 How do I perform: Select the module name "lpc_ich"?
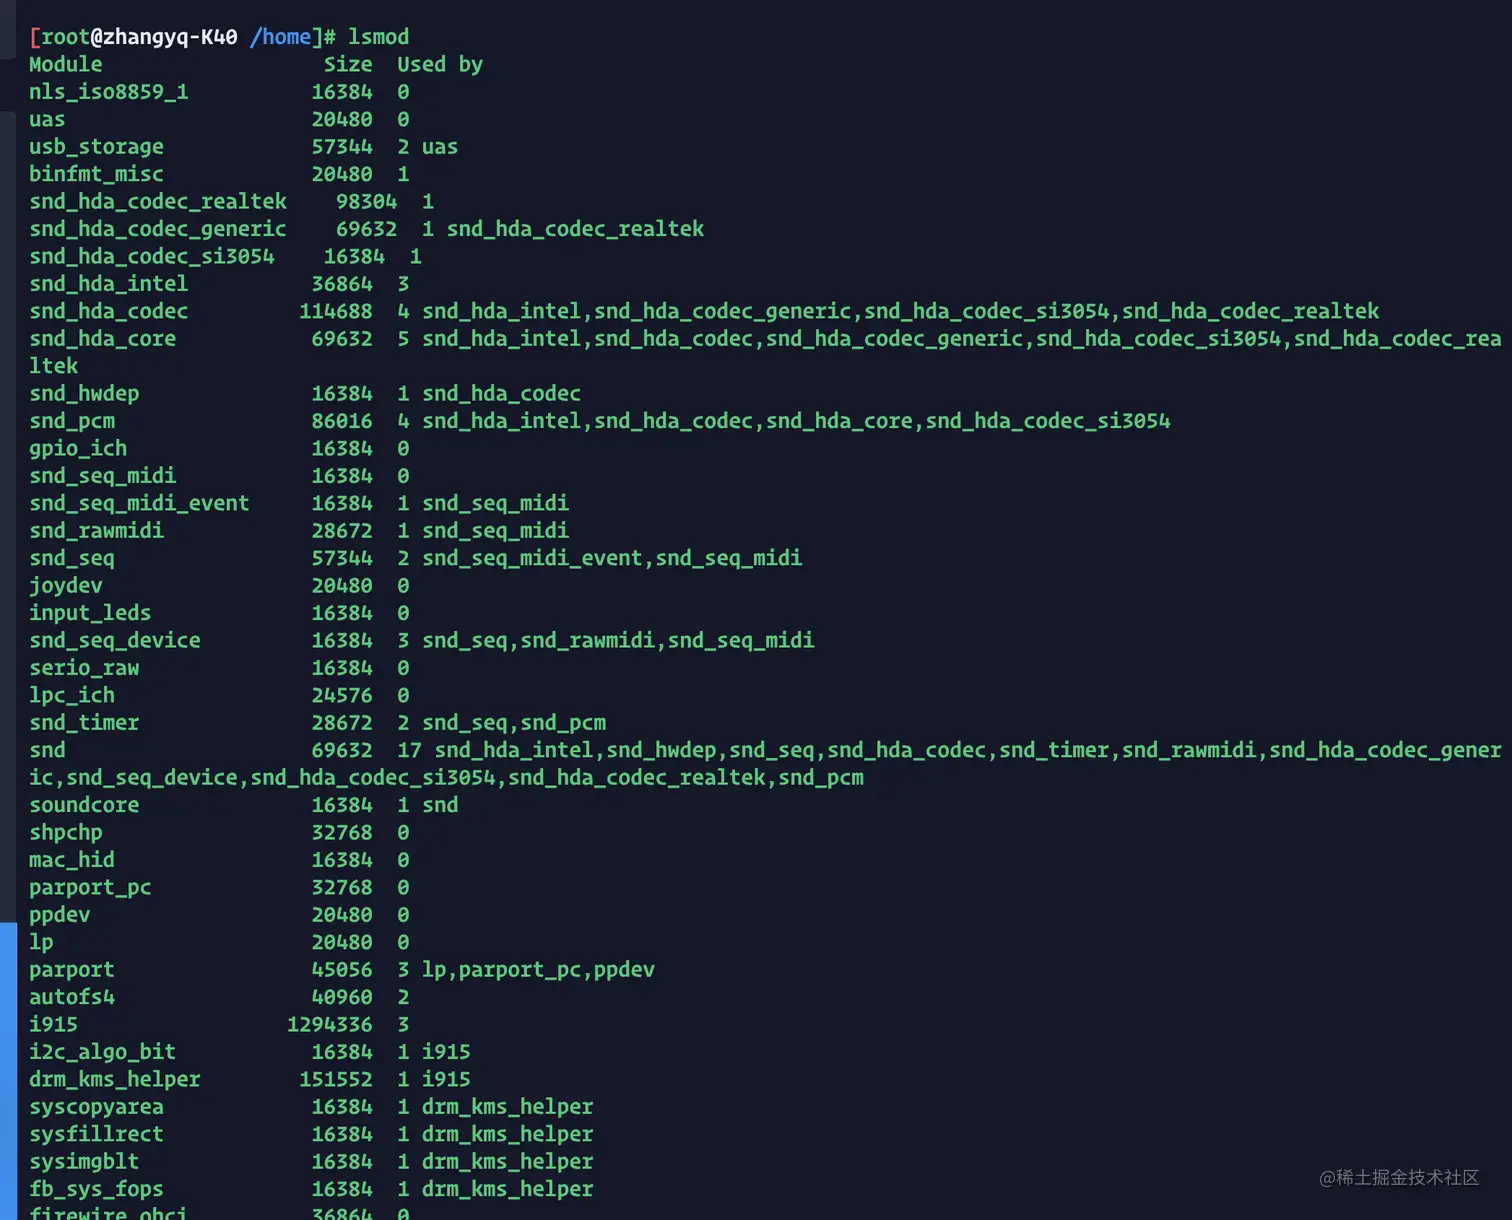click(72, 695)
